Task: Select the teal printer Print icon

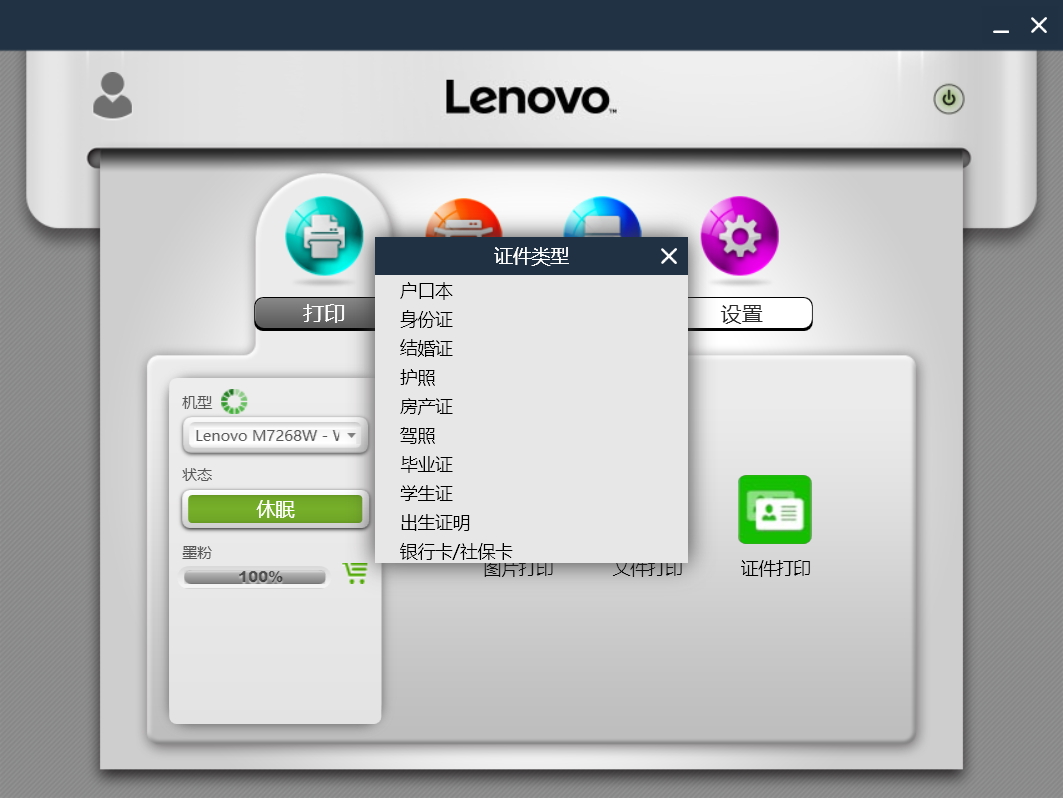Action: point(324,236)
